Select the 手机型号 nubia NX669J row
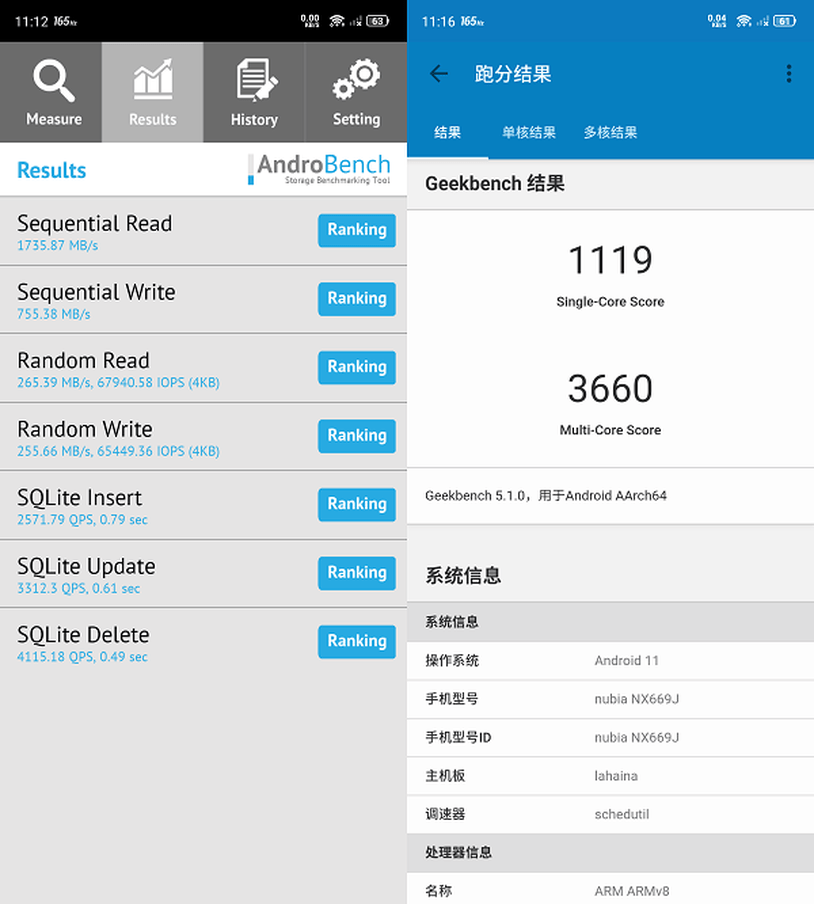This screenshot has width=814, height=904. pyautogui.click(x=610, y=699)
